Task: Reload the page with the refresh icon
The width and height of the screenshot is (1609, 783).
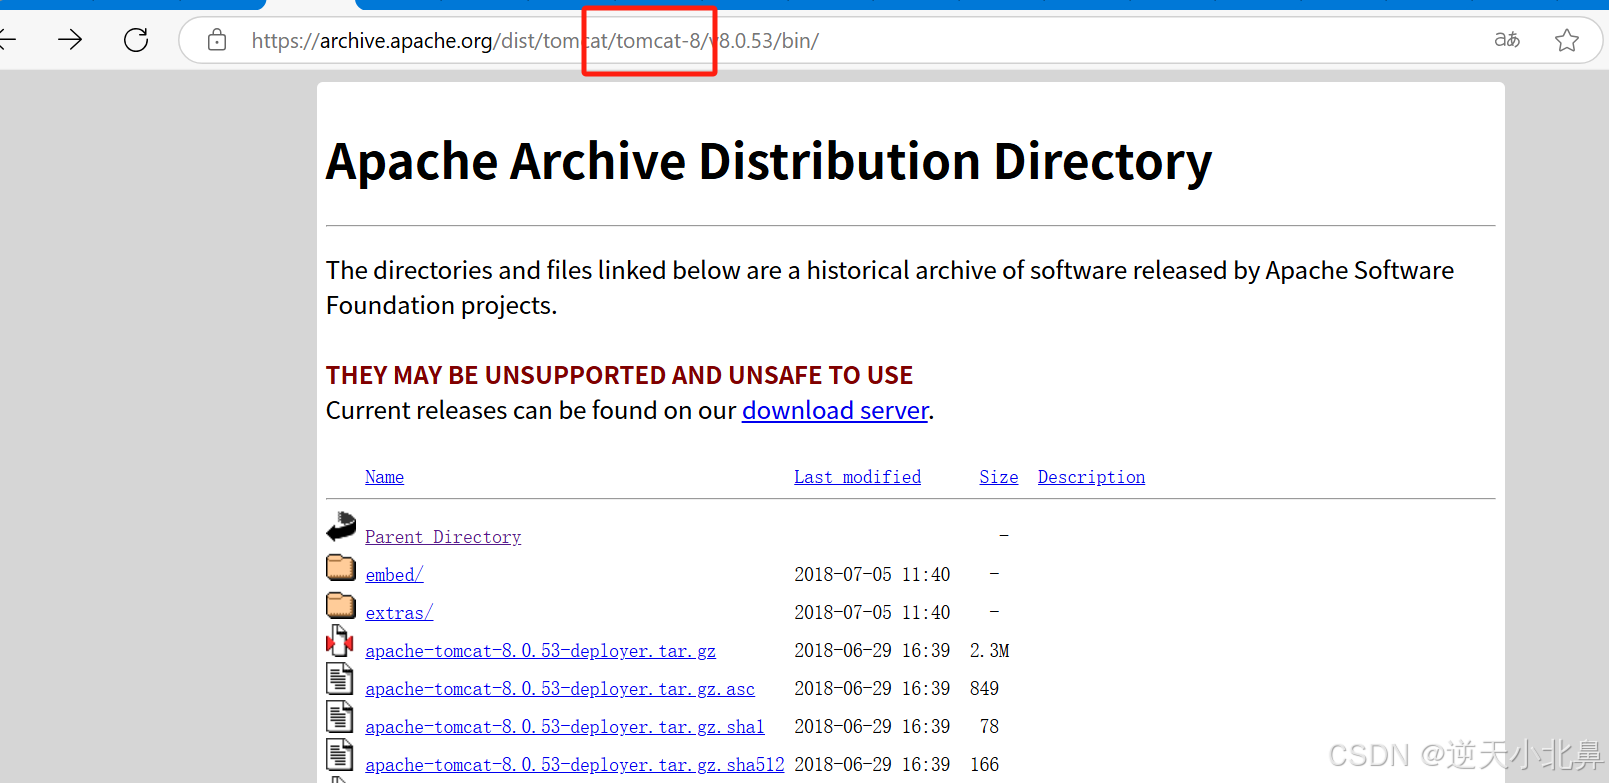Action: 136,40
